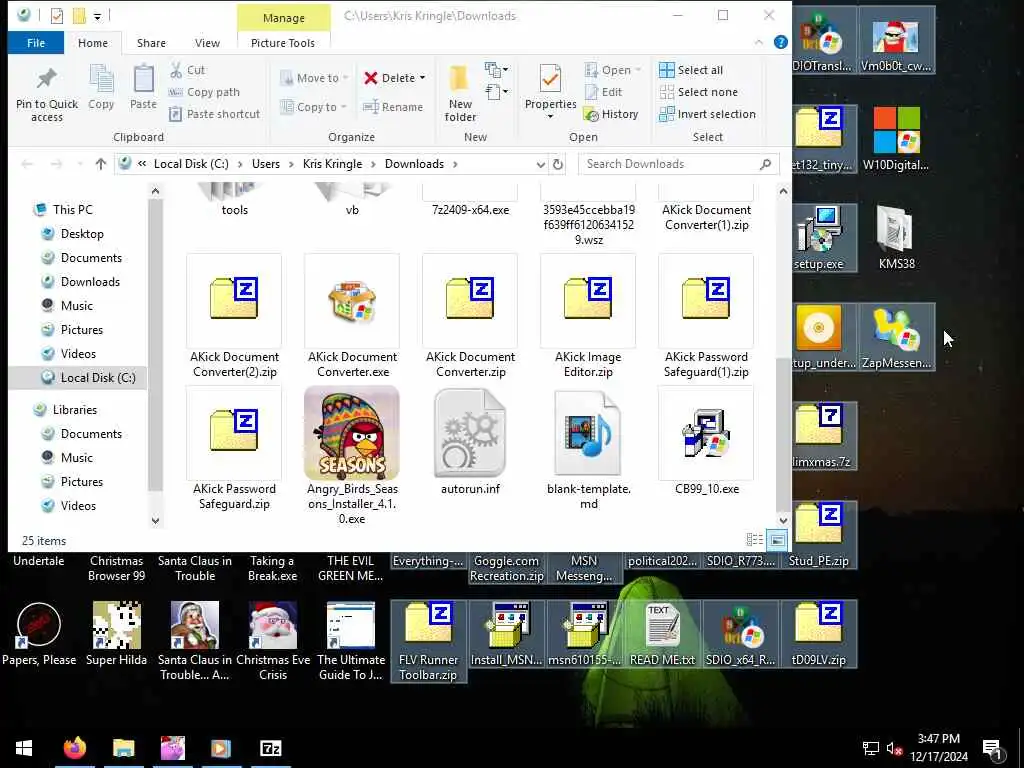Click Kris Kringle breadcrumb segment
This screenshot has height=768, width=1024.
pos(332,164)
